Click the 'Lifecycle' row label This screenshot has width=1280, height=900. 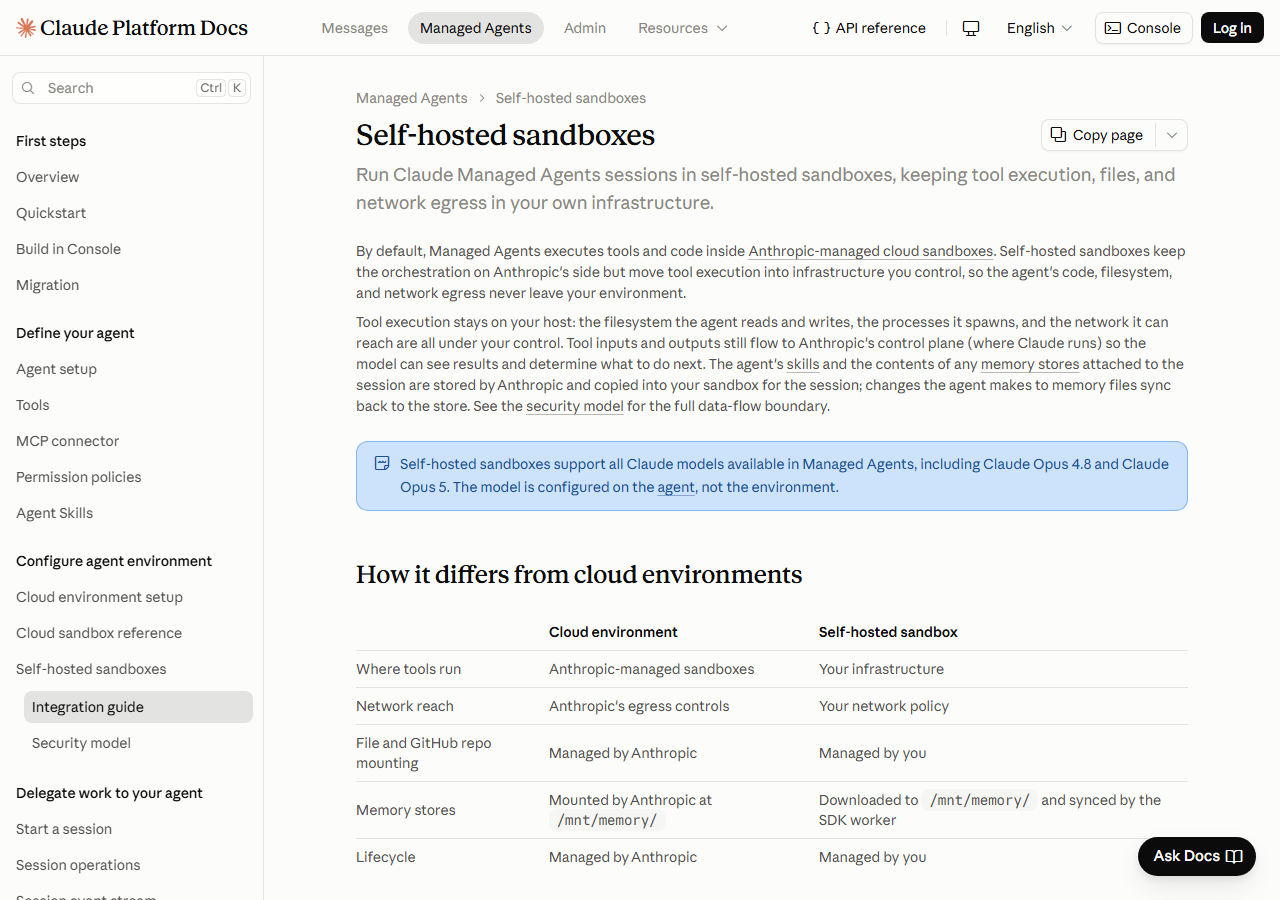(x=386, y=857)
